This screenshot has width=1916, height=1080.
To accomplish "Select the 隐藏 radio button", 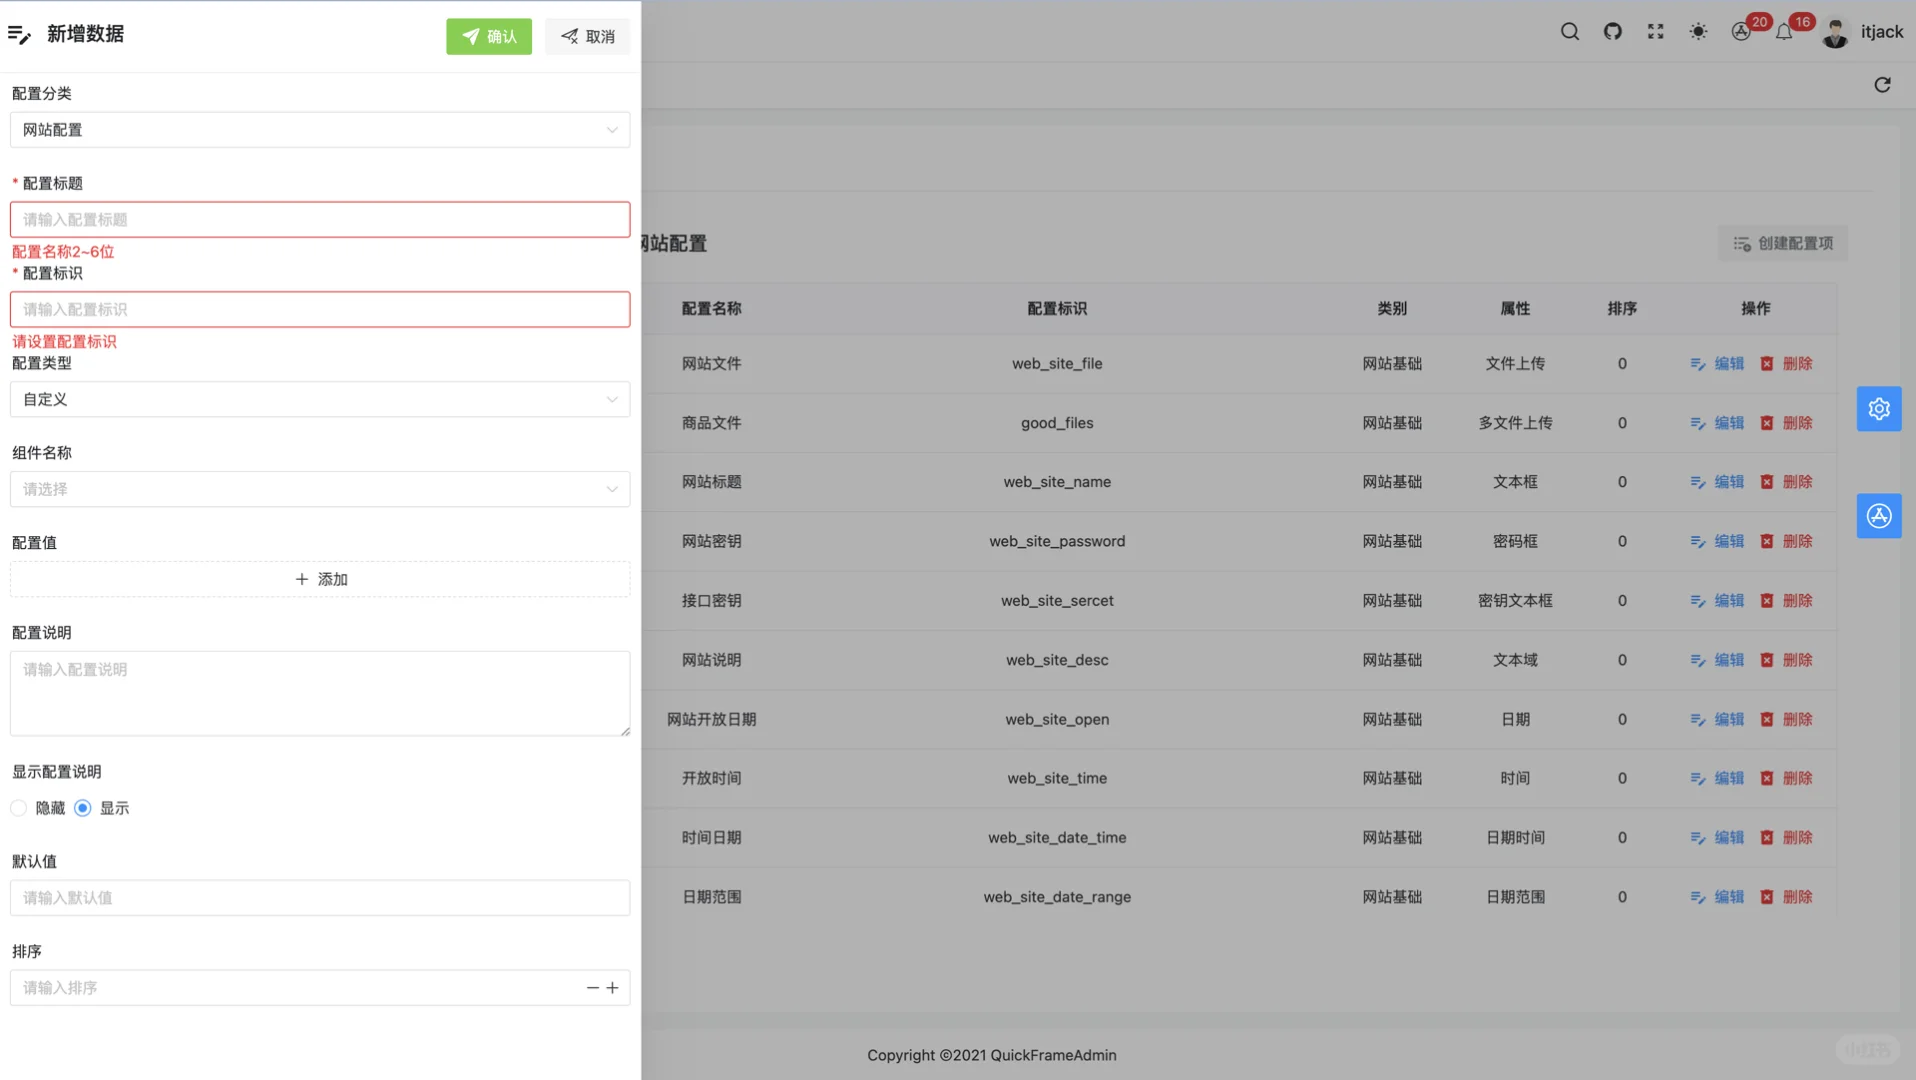I will pos(19,808).
